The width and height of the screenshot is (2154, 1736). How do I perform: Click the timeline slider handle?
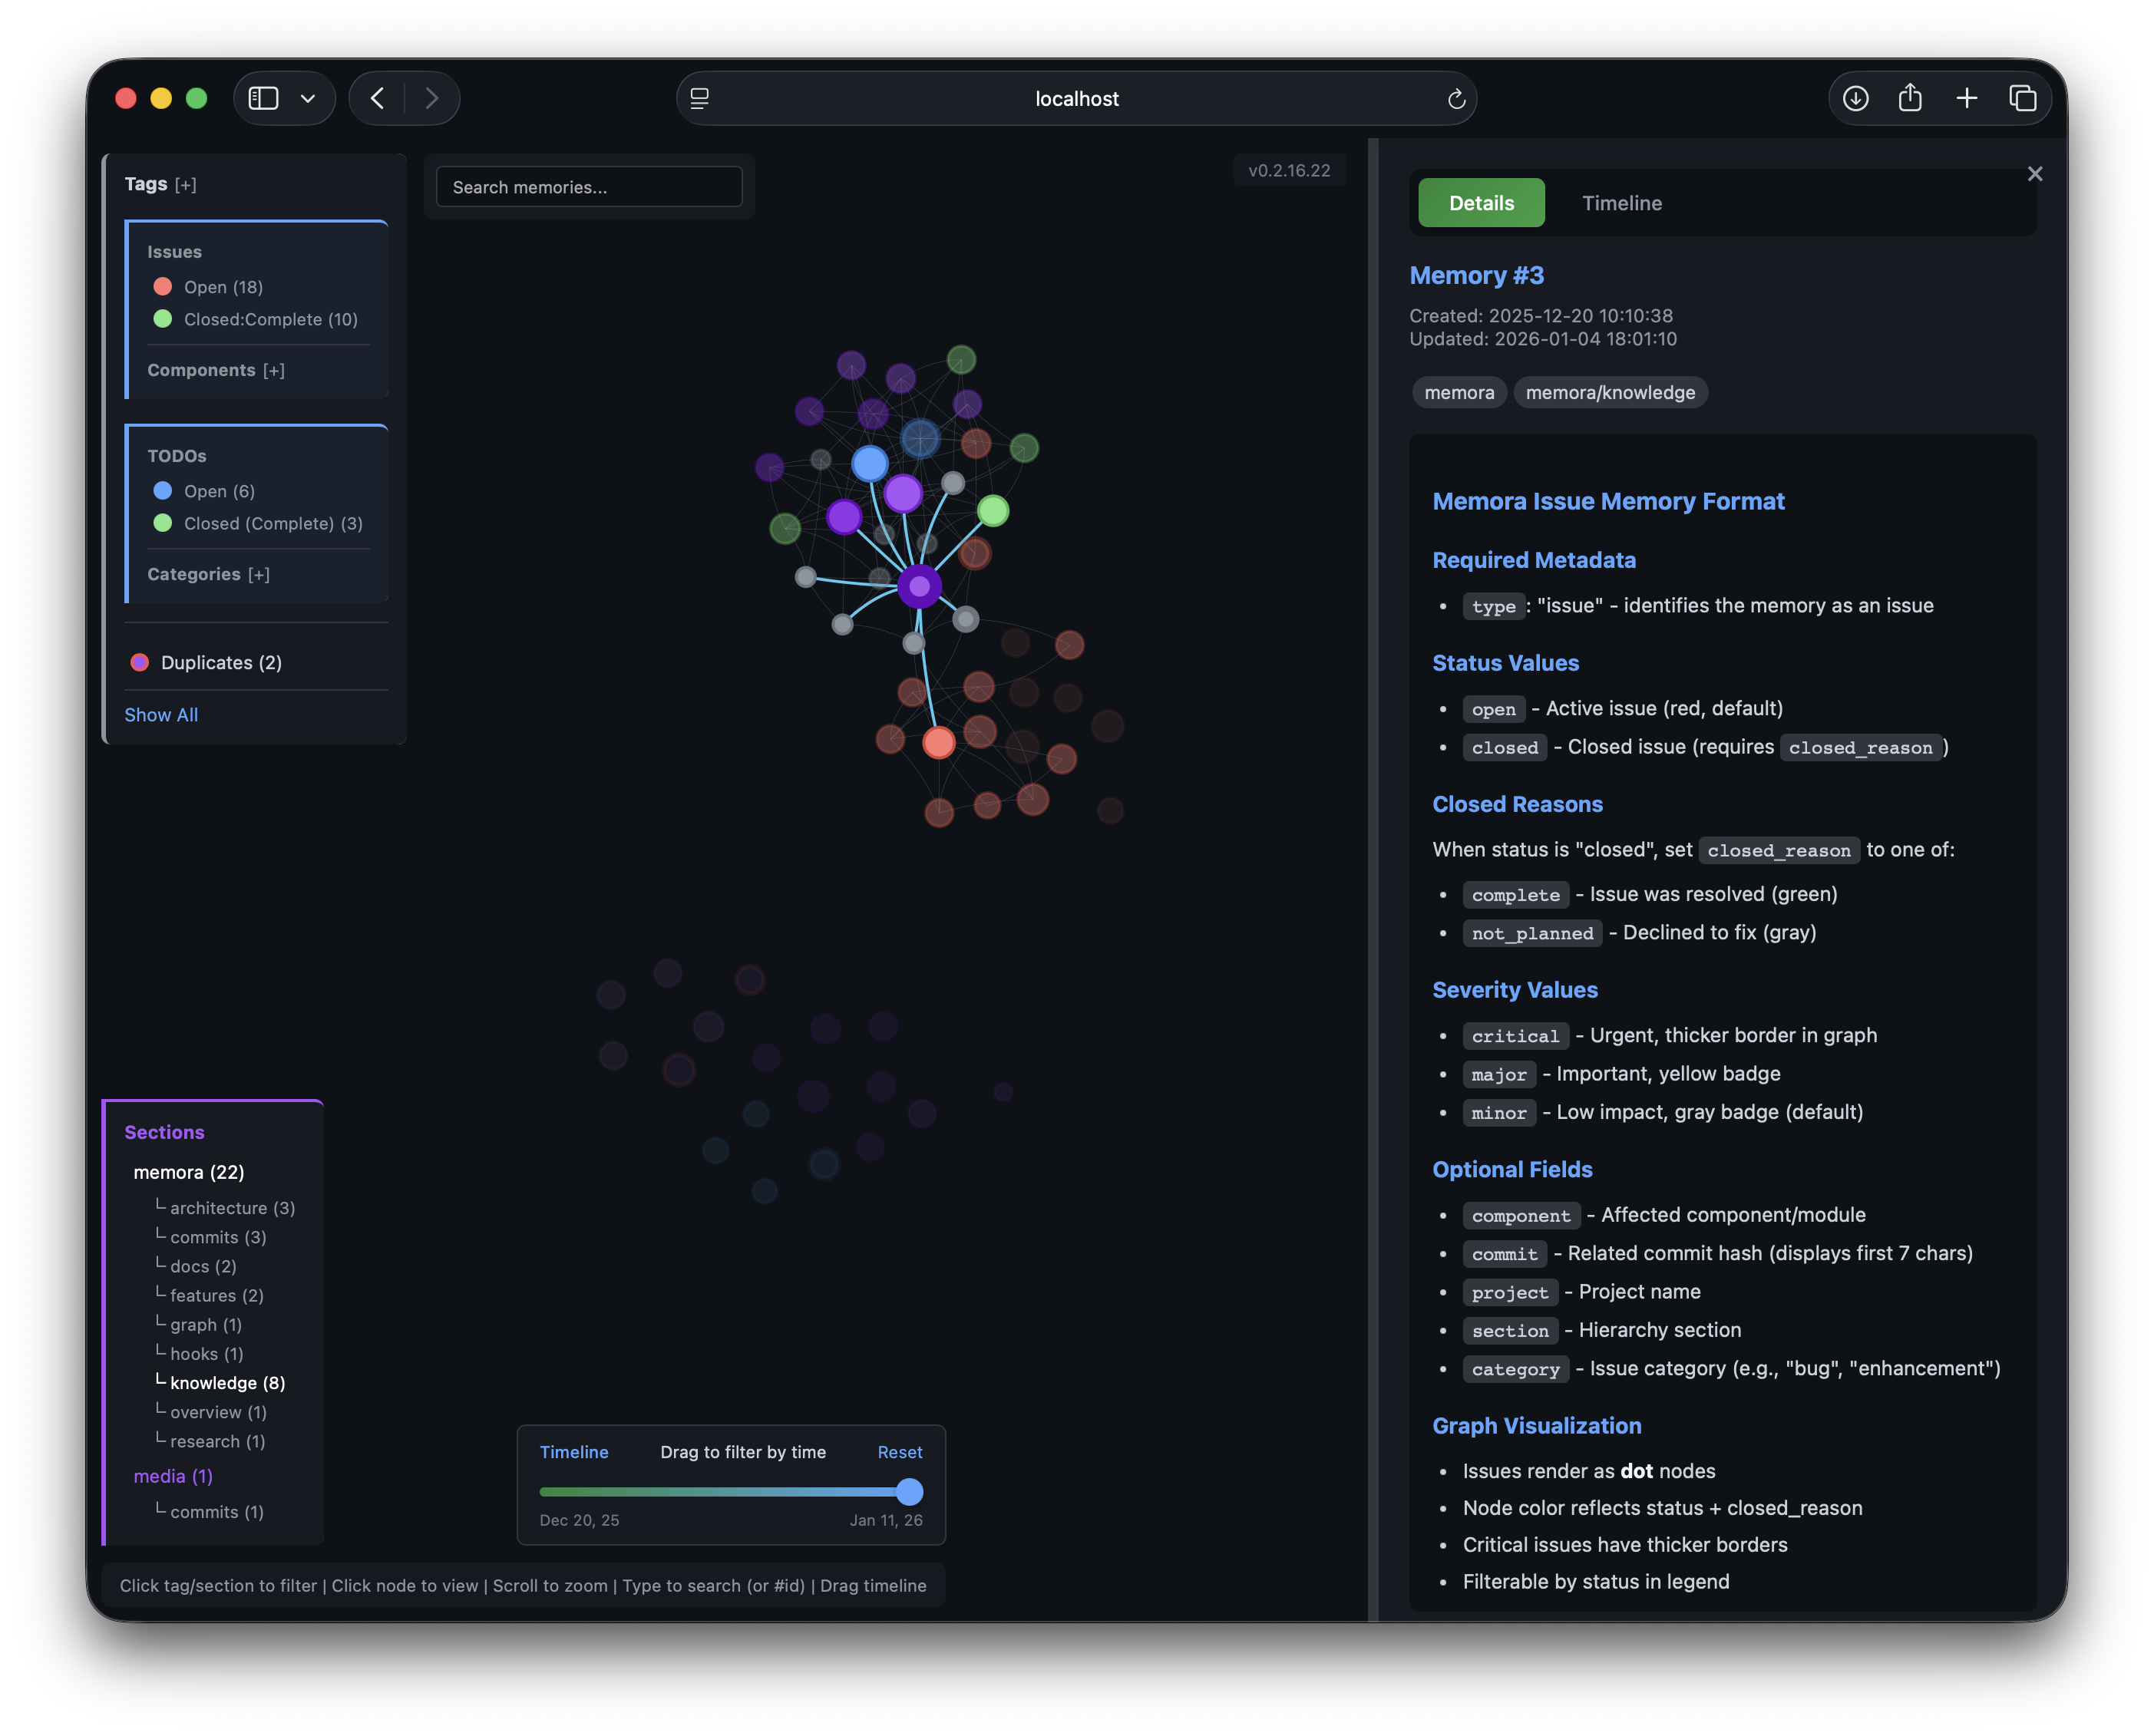click(909, 1492)
